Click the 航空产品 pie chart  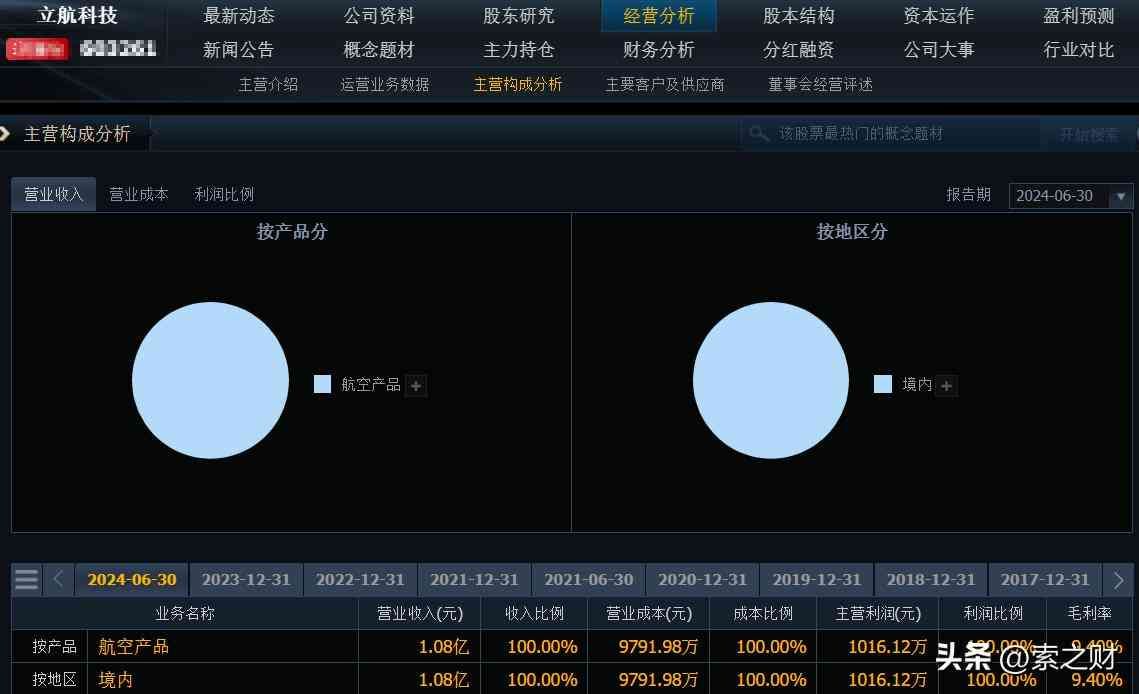(210, 381)
